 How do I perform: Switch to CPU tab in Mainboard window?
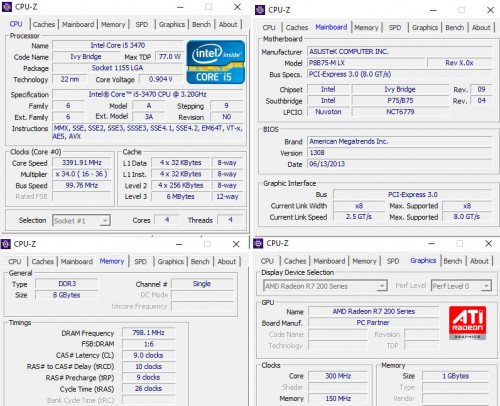click(269, 27)
